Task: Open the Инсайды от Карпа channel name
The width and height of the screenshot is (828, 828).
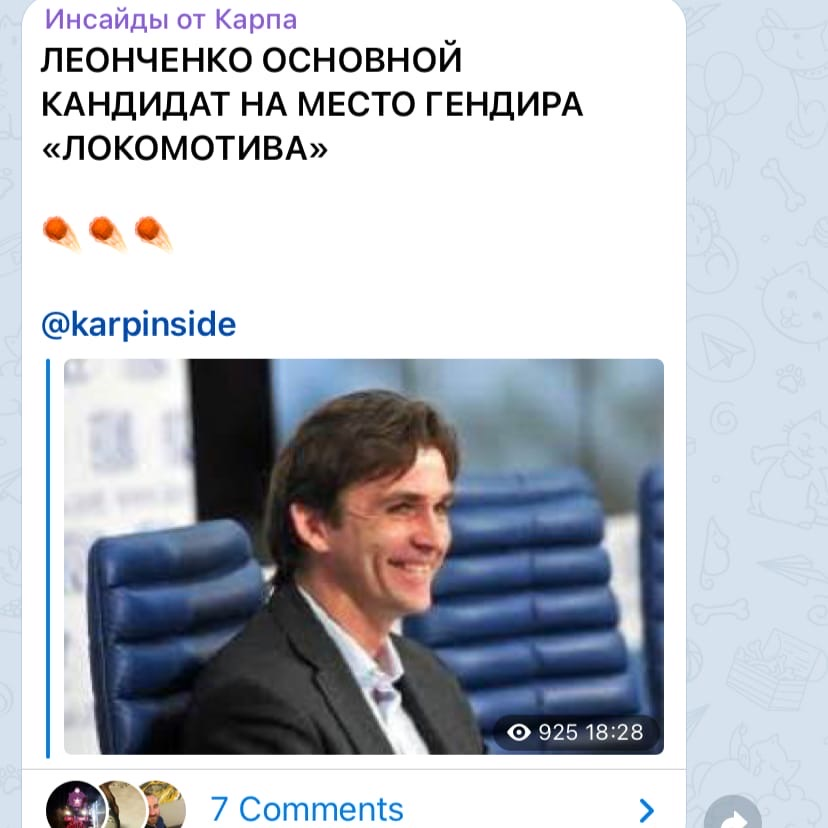Action: pyautogui.click(x=171, y=20)
